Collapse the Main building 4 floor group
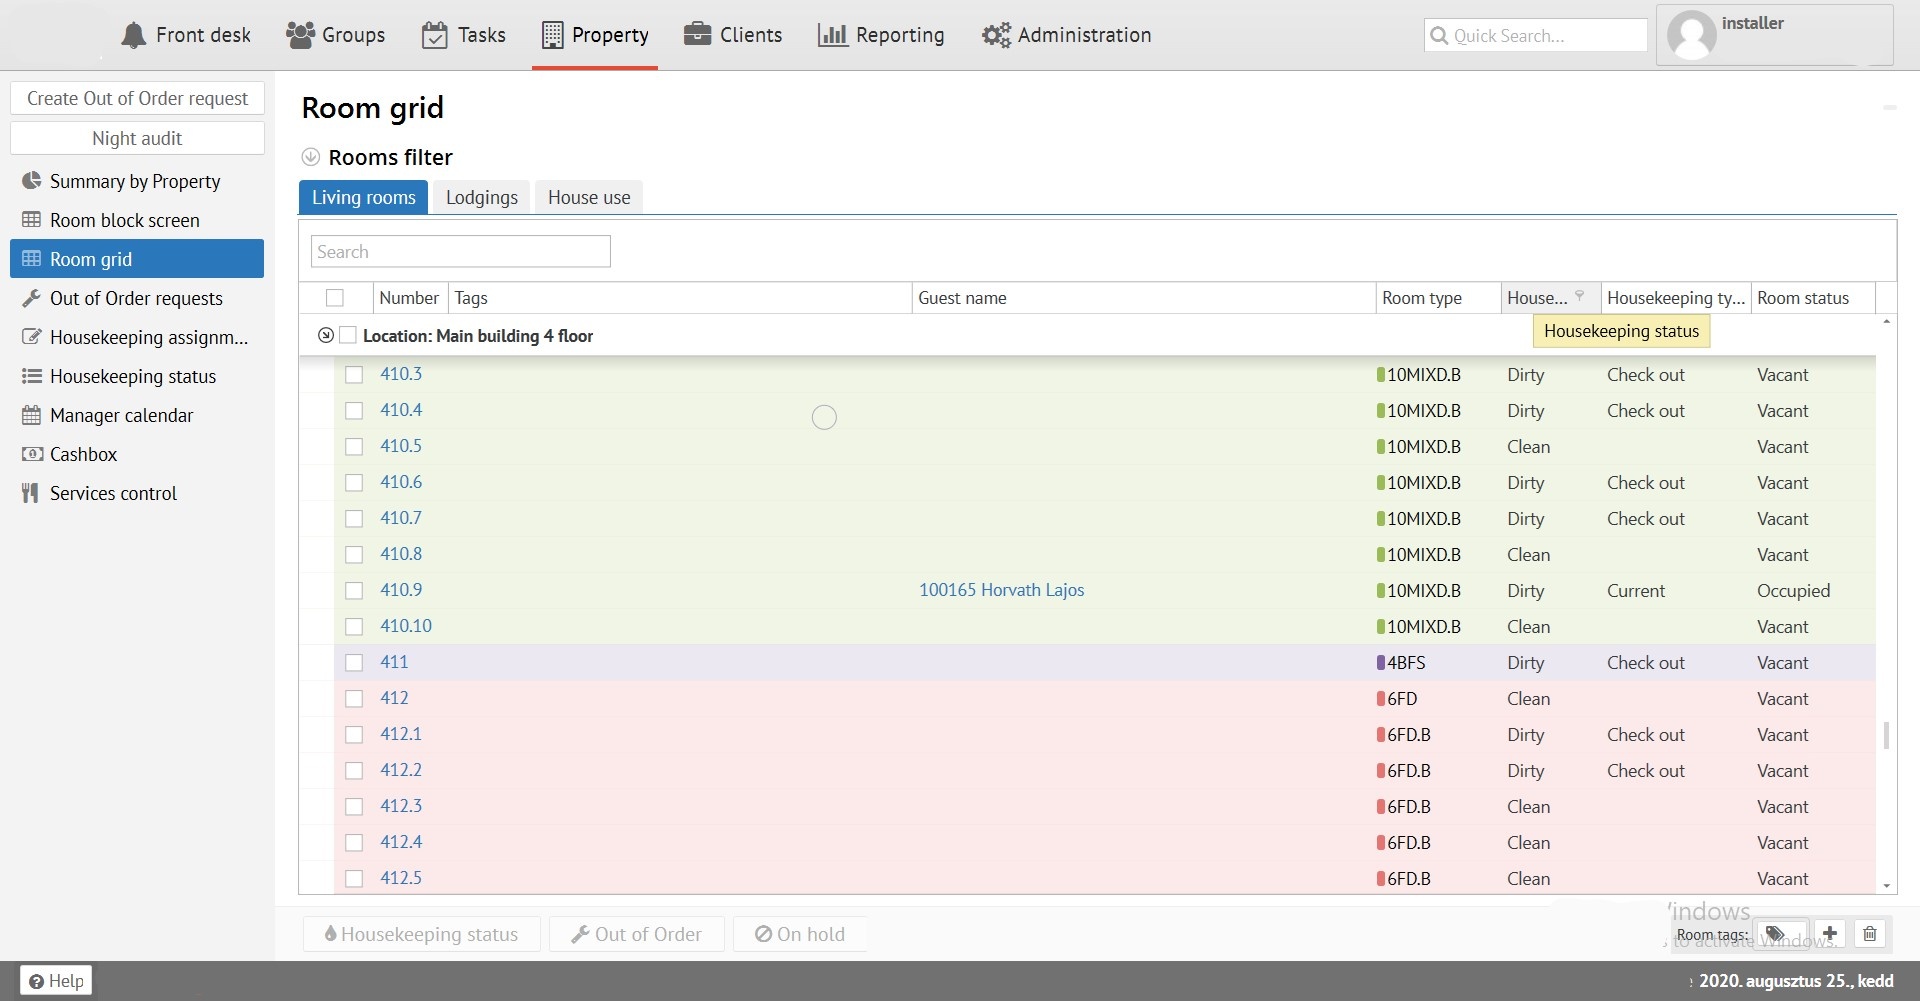 [x=326, y=336]
